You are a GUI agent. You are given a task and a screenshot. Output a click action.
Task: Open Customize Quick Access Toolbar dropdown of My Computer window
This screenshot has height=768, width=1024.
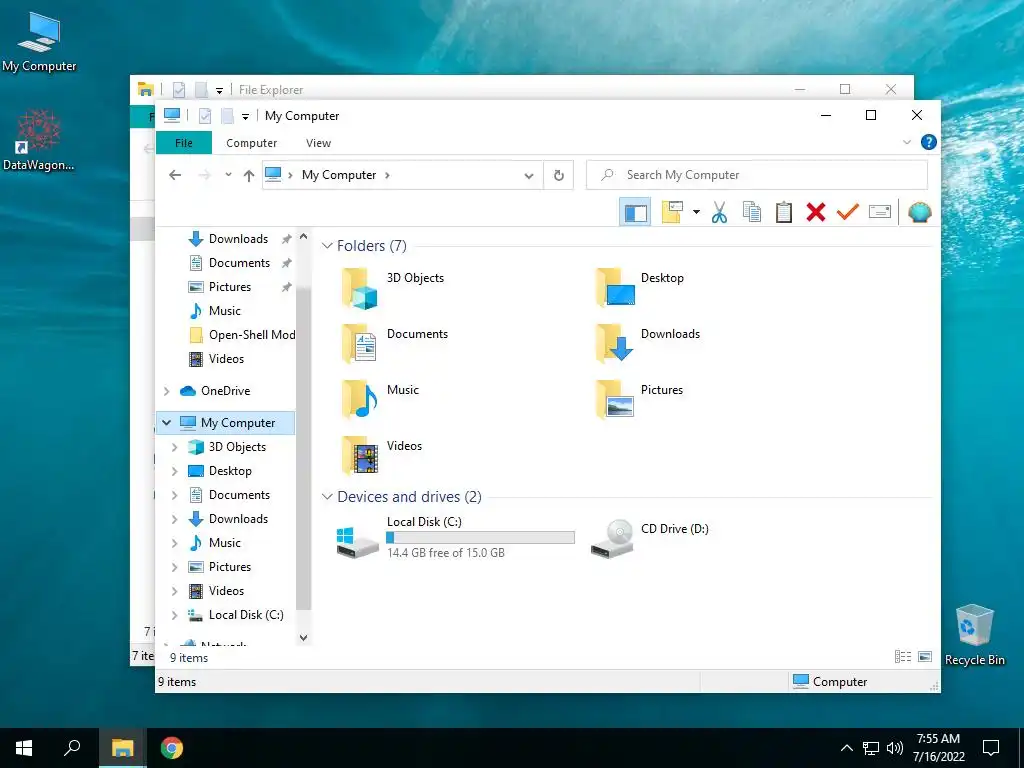tap(245, 116)
